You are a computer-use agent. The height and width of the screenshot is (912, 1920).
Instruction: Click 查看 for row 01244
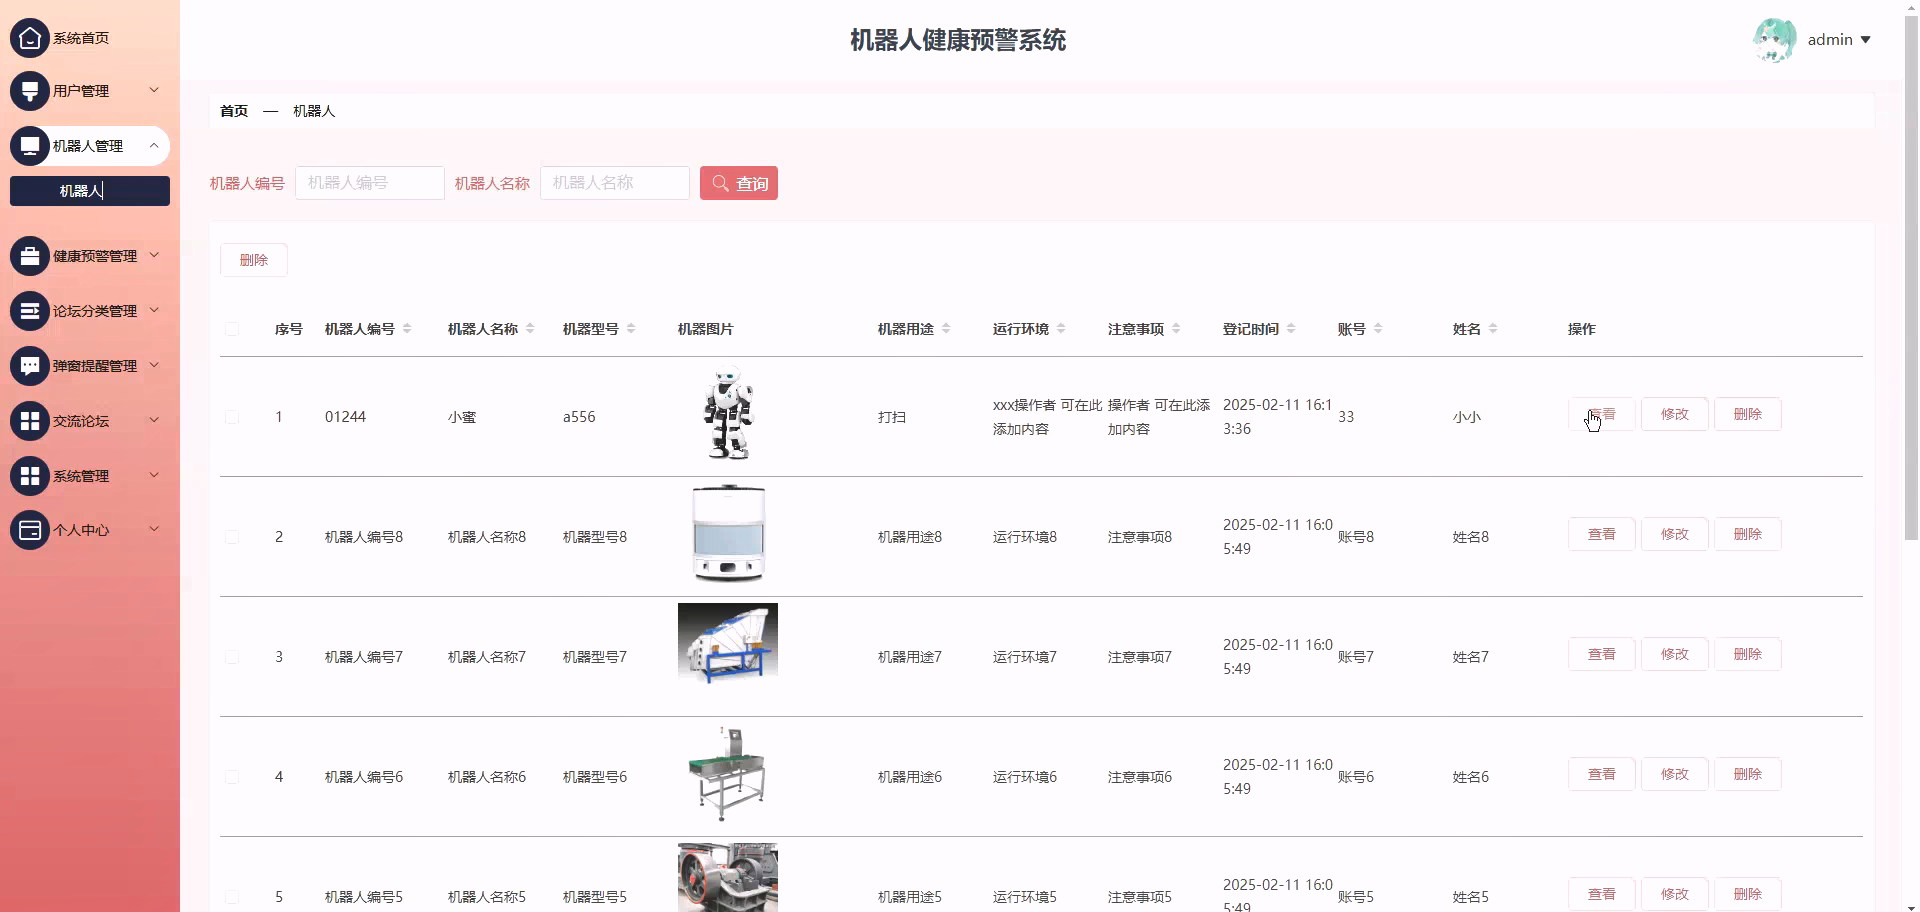(1602, 414)
